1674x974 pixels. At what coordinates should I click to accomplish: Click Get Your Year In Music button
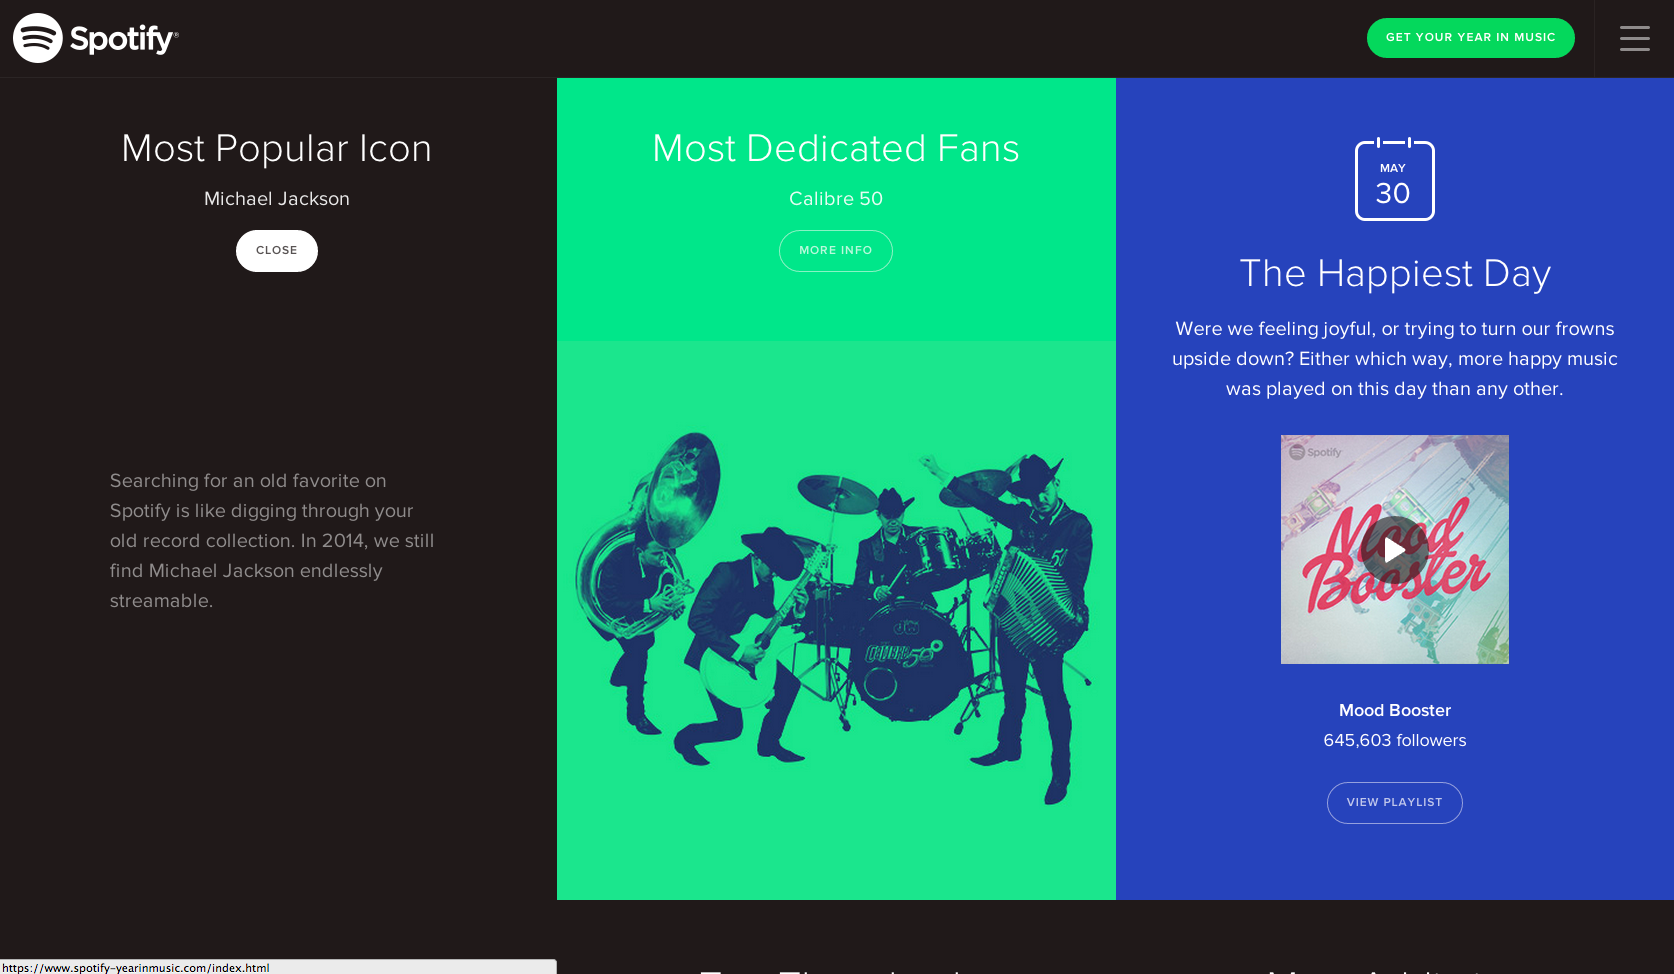(x=1470, y=38)
